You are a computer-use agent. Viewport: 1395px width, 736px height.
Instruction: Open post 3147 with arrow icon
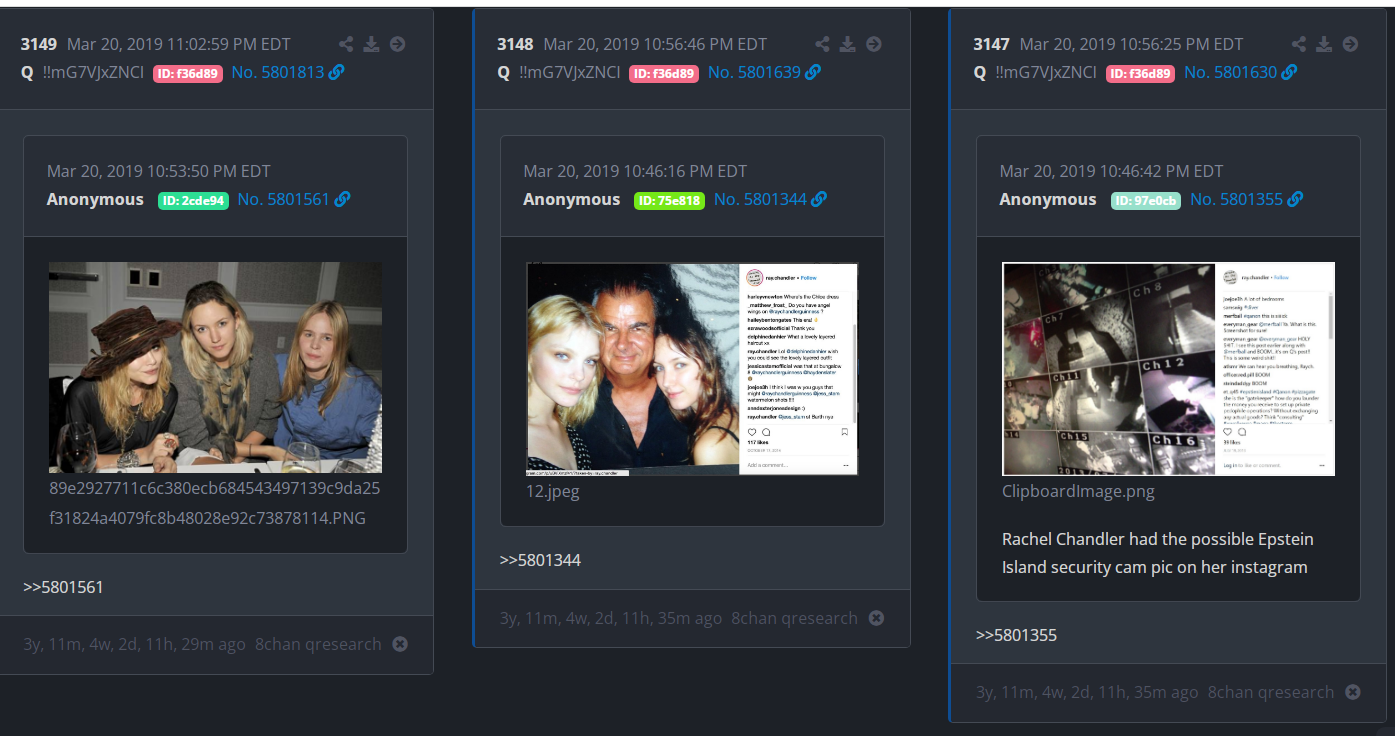pyautogui.click(x=1350, y=44)
